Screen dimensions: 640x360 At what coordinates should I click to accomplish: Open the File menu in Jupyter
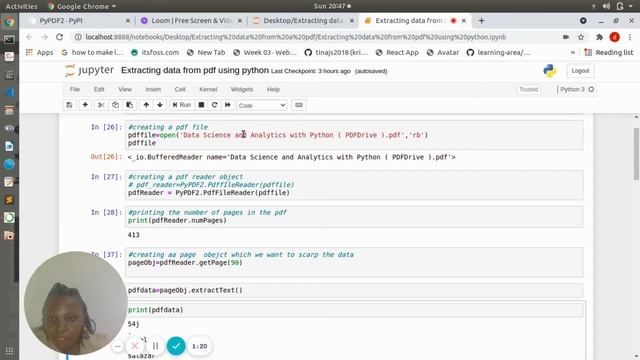(x=75, y=89)
